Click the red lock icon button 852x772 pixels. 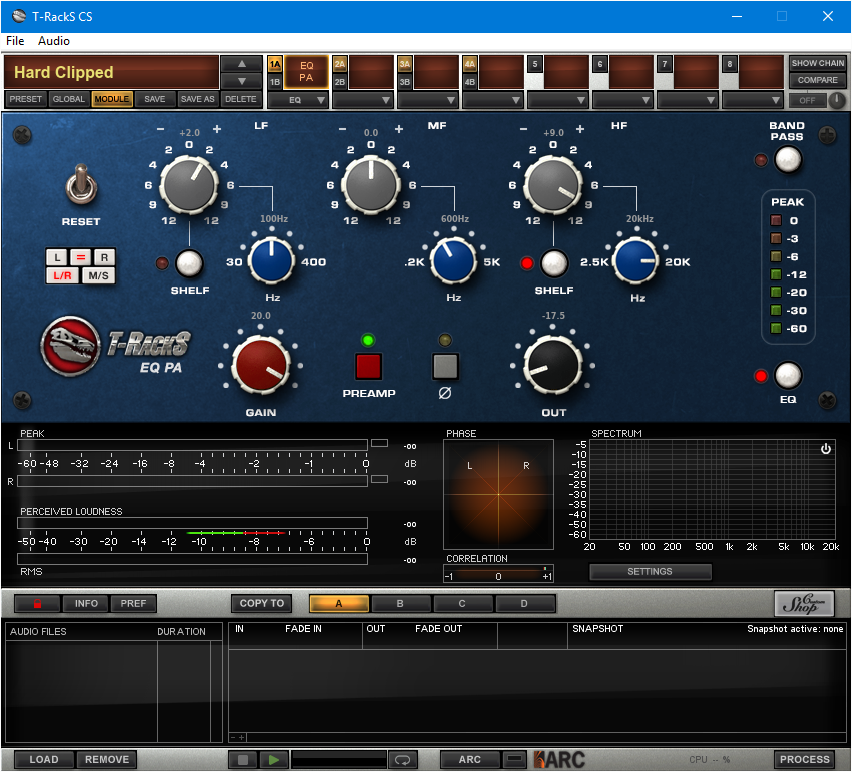point(37,604)
